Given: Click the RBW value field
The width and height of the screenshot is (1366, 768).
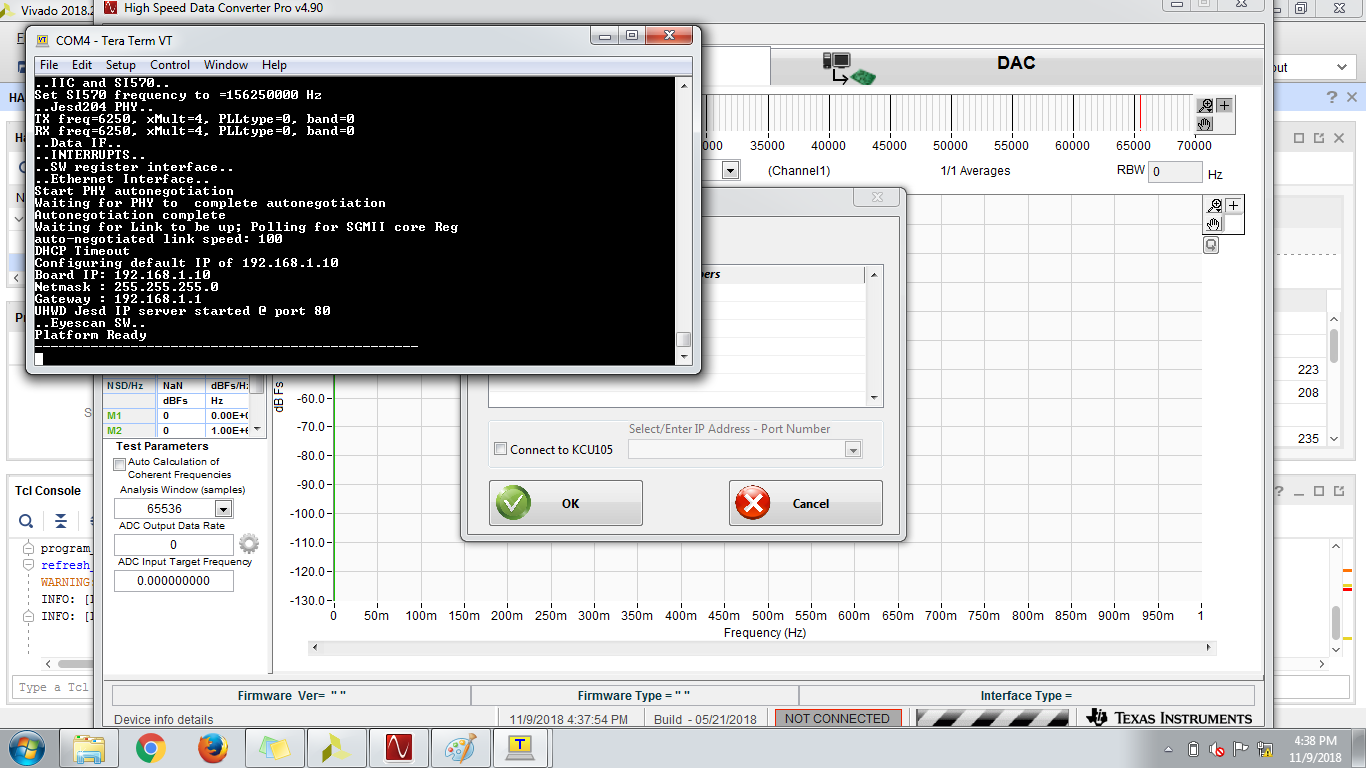Looking at the screenshot, I should point(1175,172).
